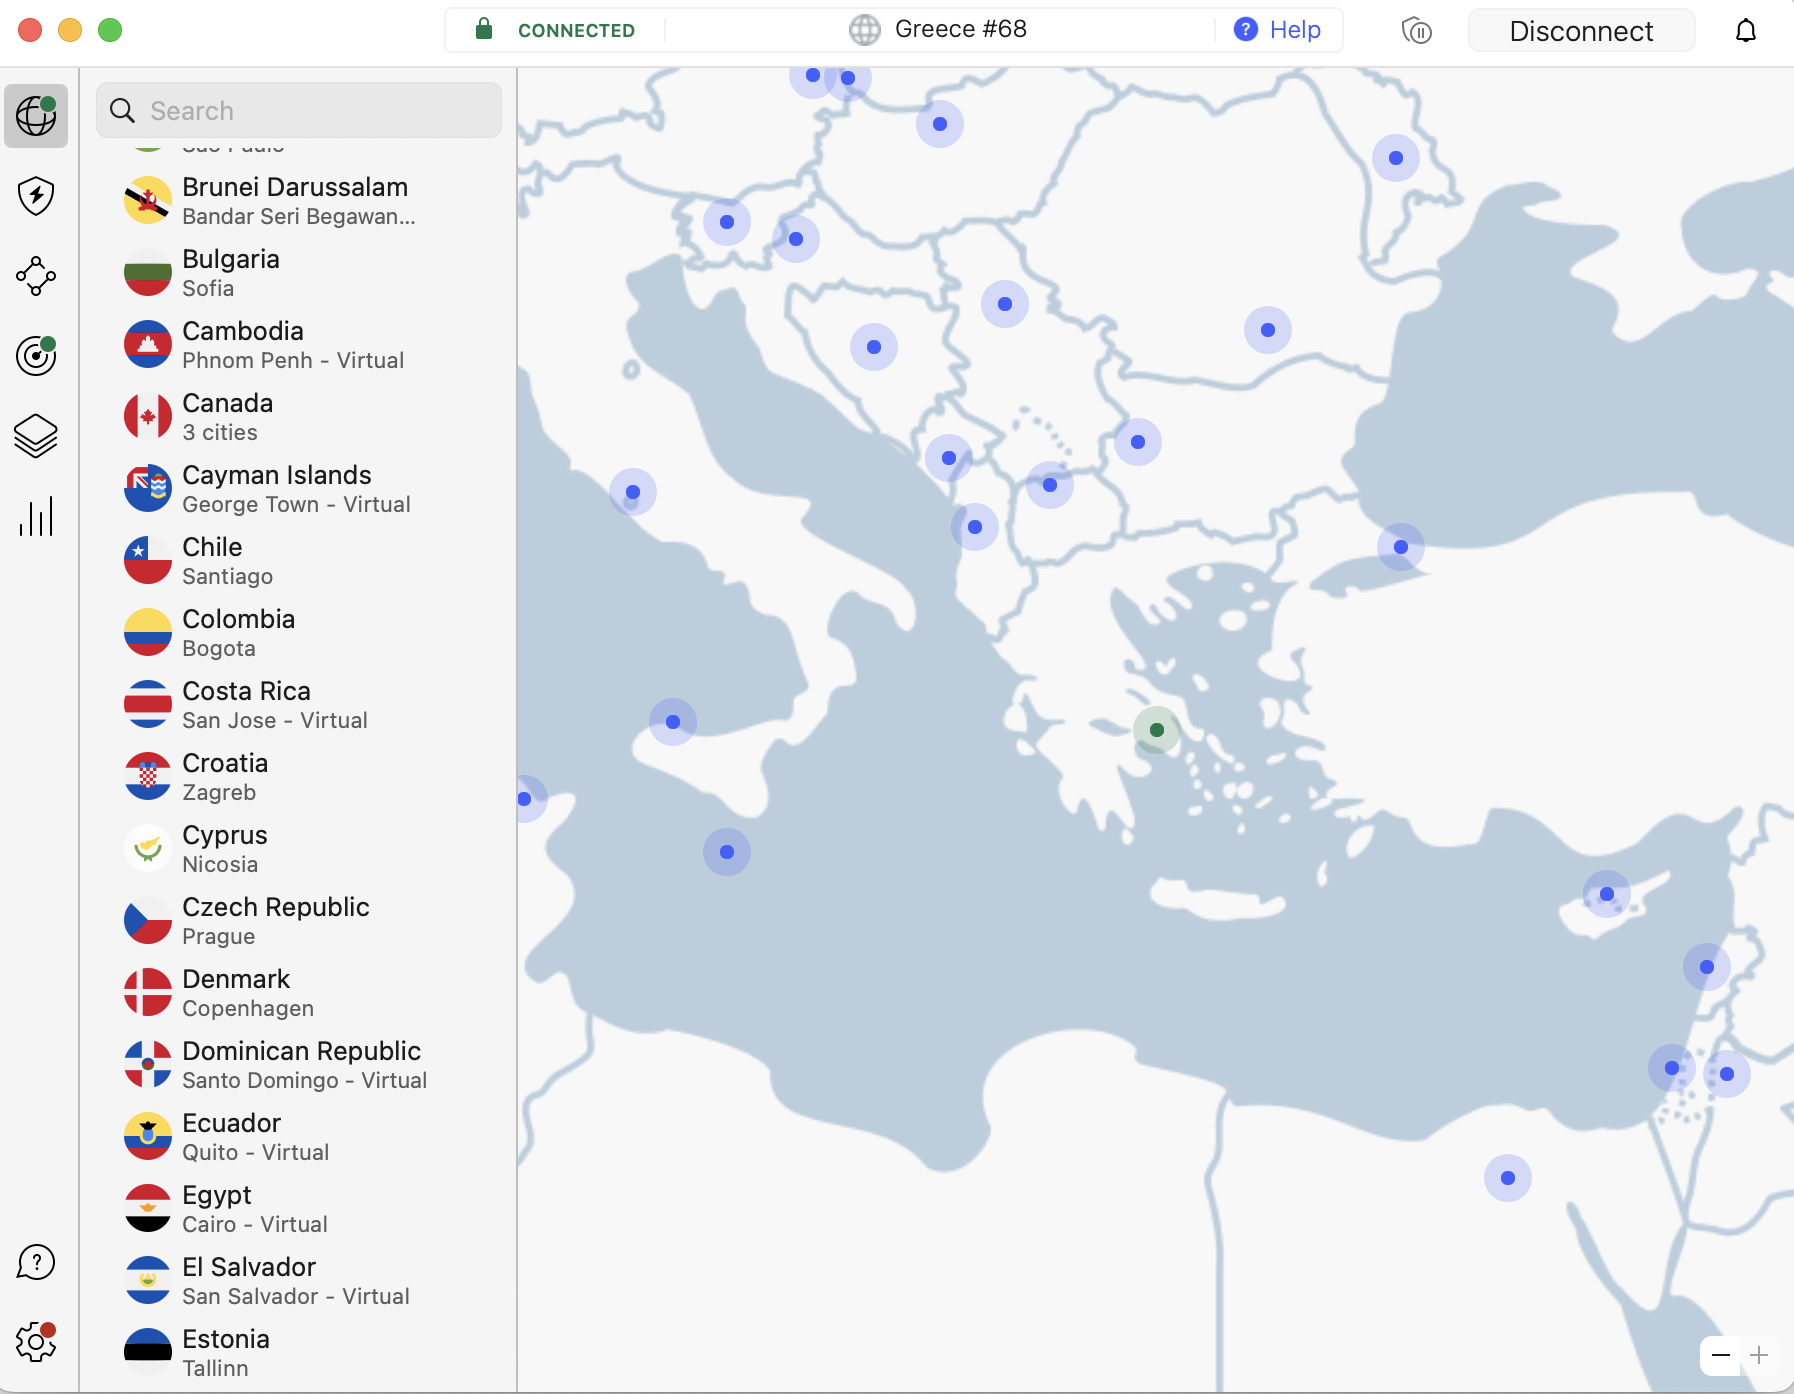Zoom in the map with plus
Image resolution: width=1794 pixels, height=1394 pixels.
click(x=1759, y=1356)
